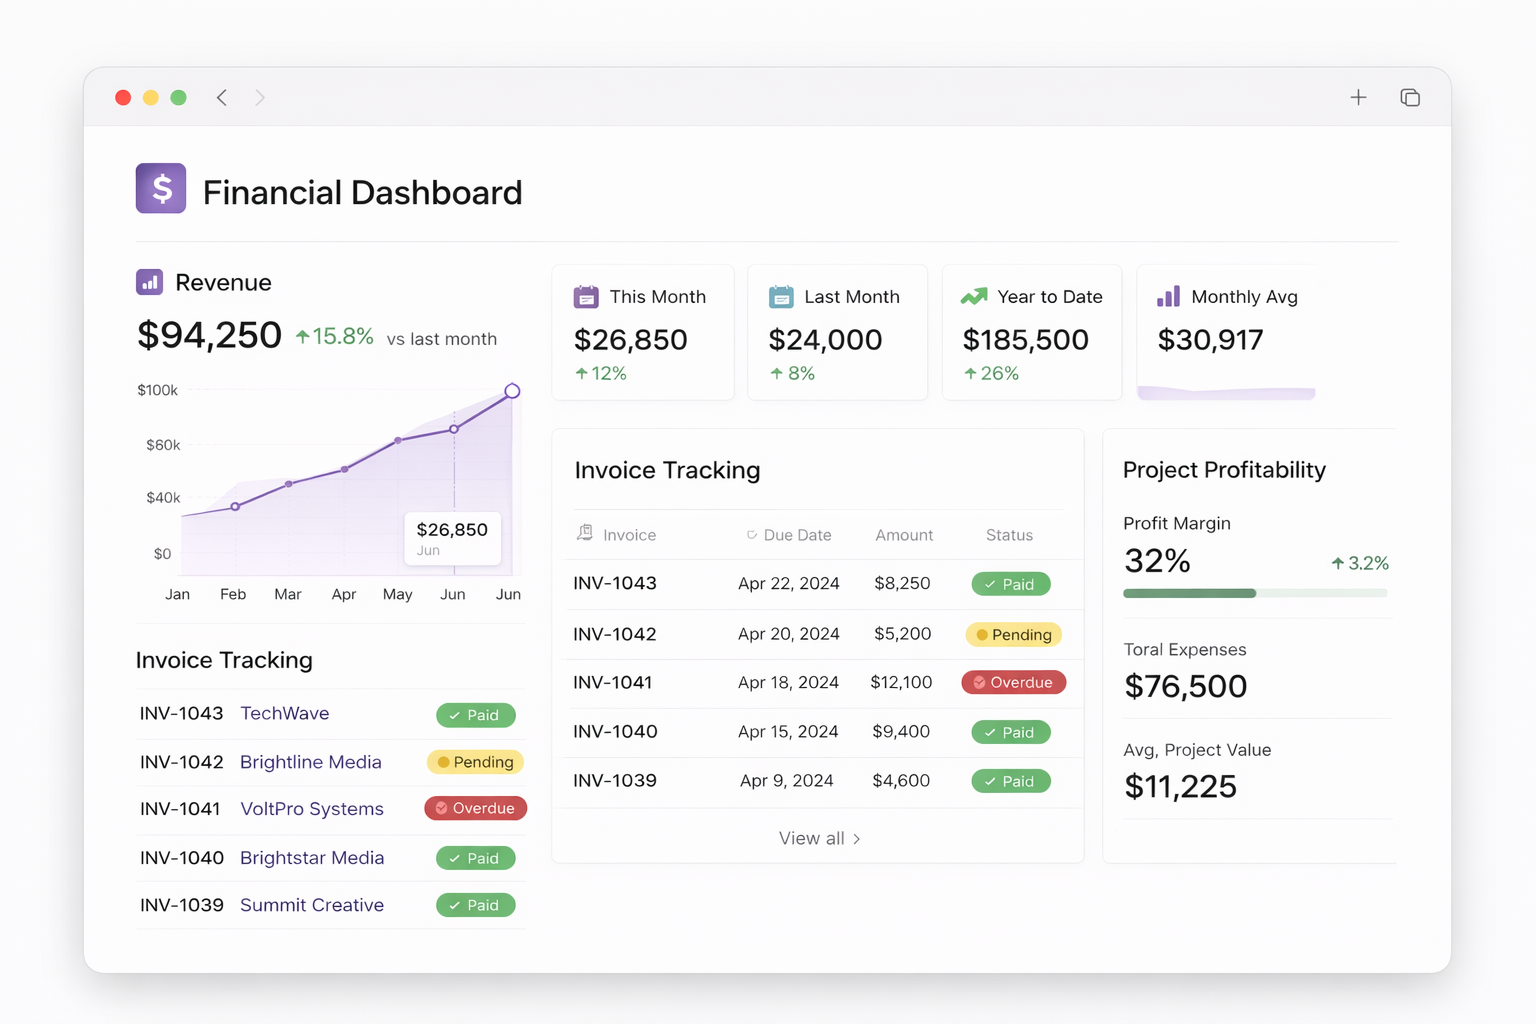The height and width of the screenshot is (1024, 1536).
Task: Open Brightline Media client link
Action: (311, 762)
